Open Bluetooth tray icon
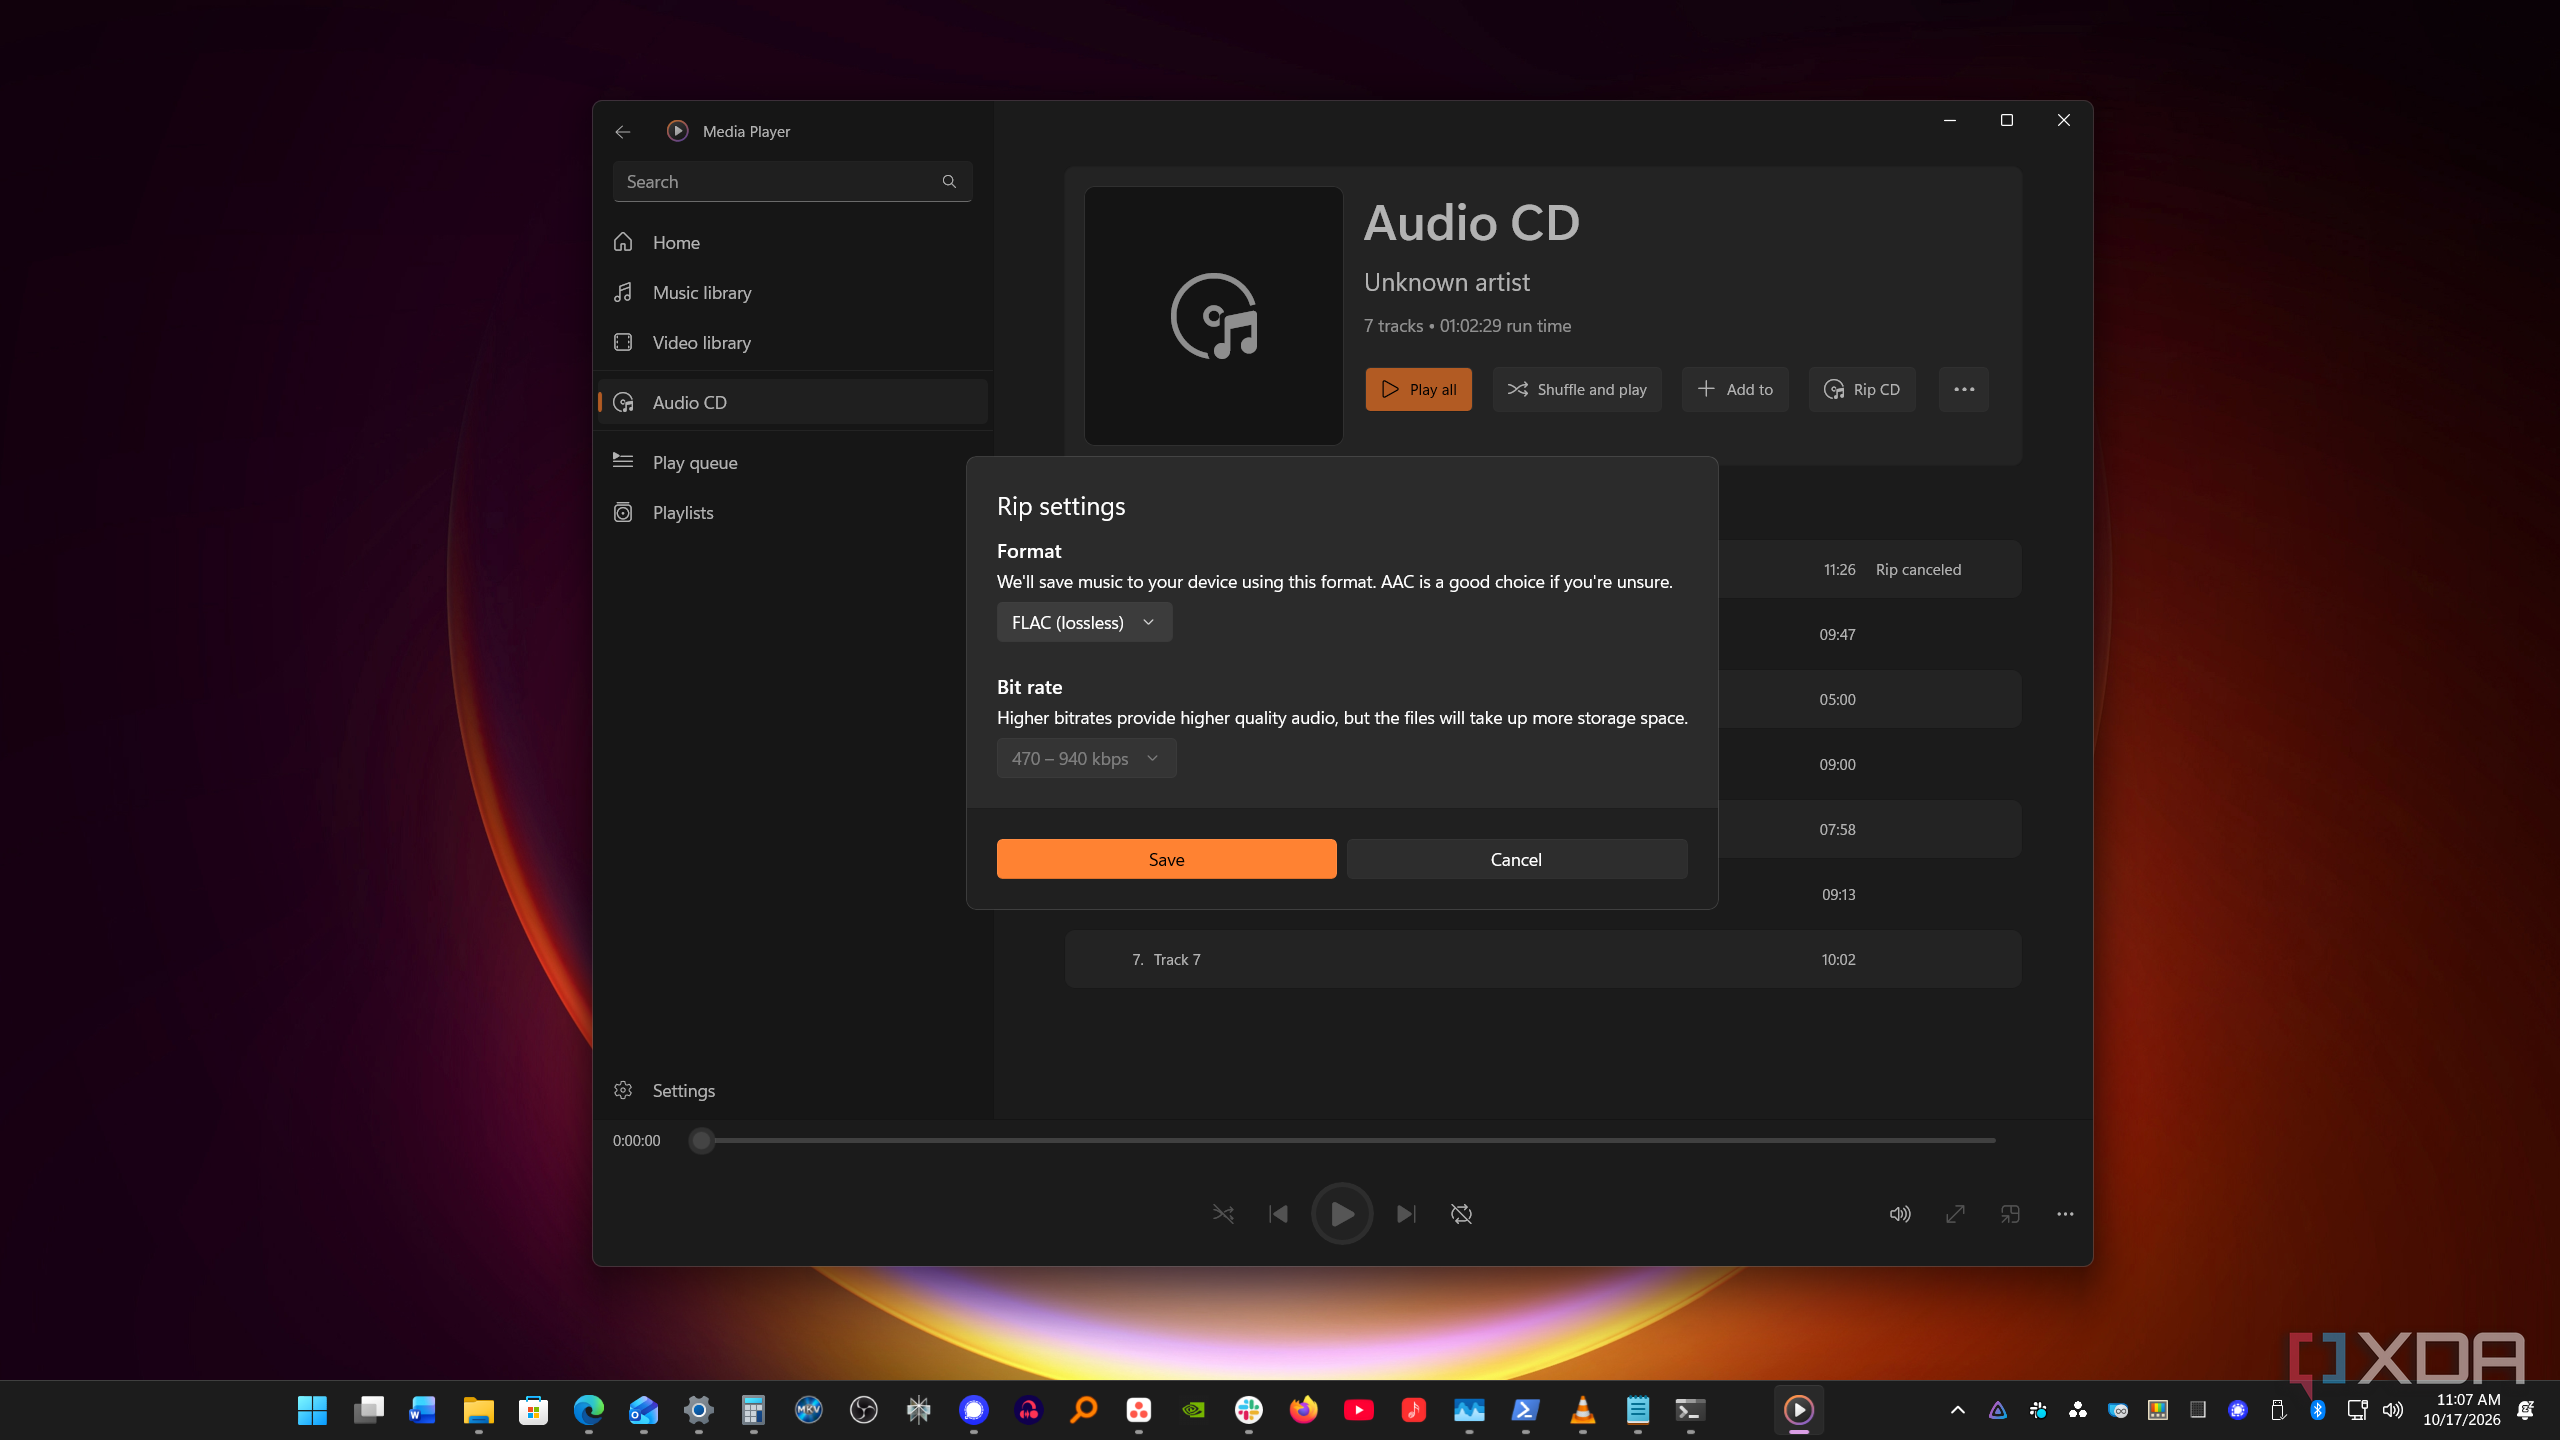2560x1440 pixels. tap(2317, 1410)
